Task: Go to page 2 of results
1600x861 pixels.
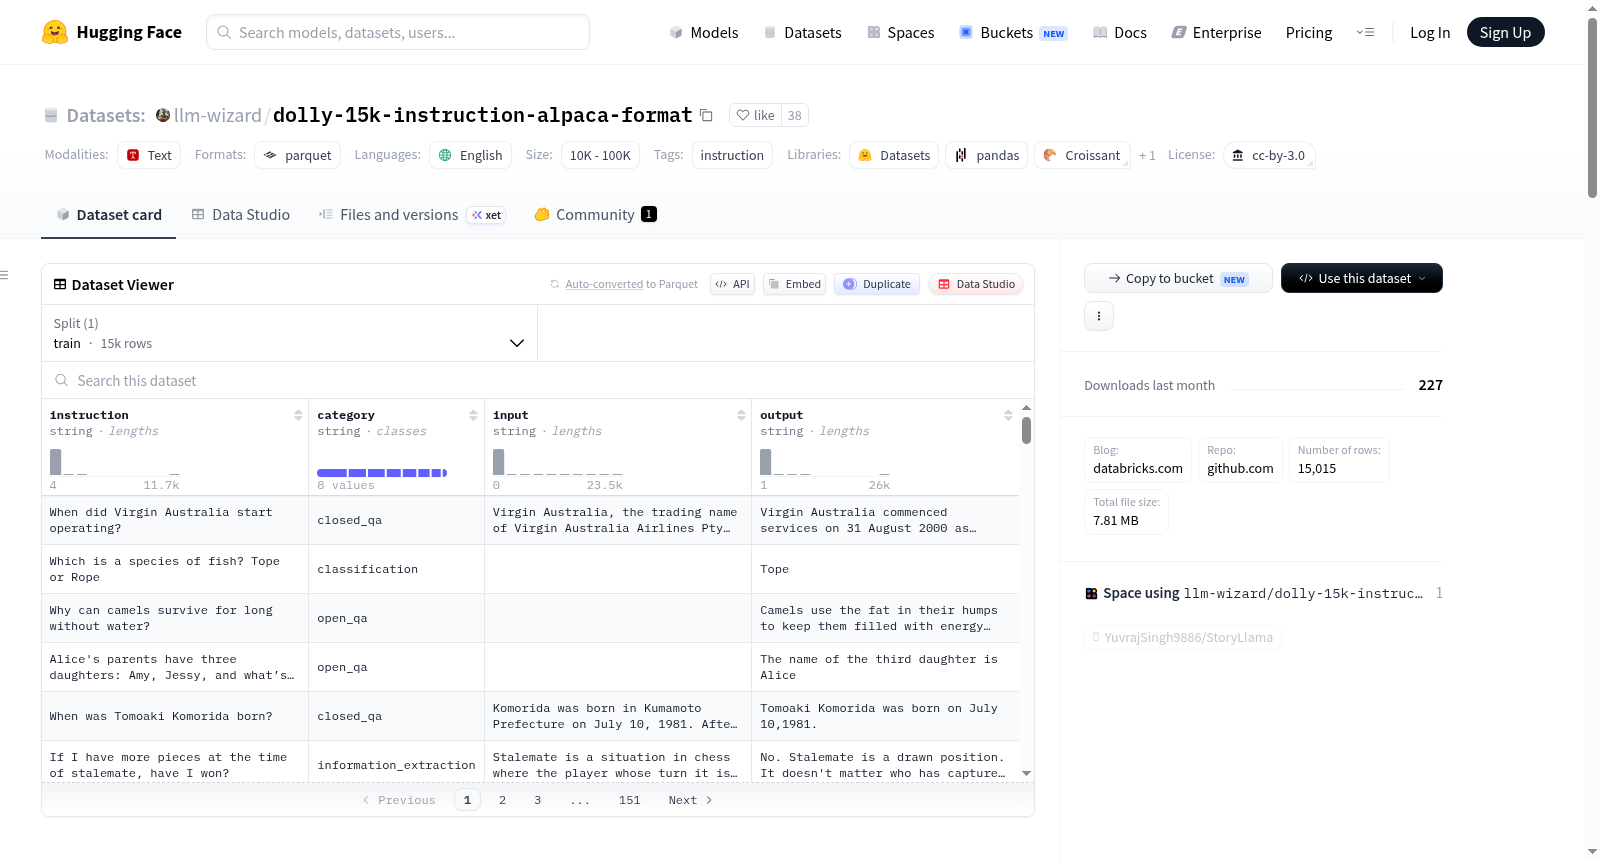Action: pos(502,800)
